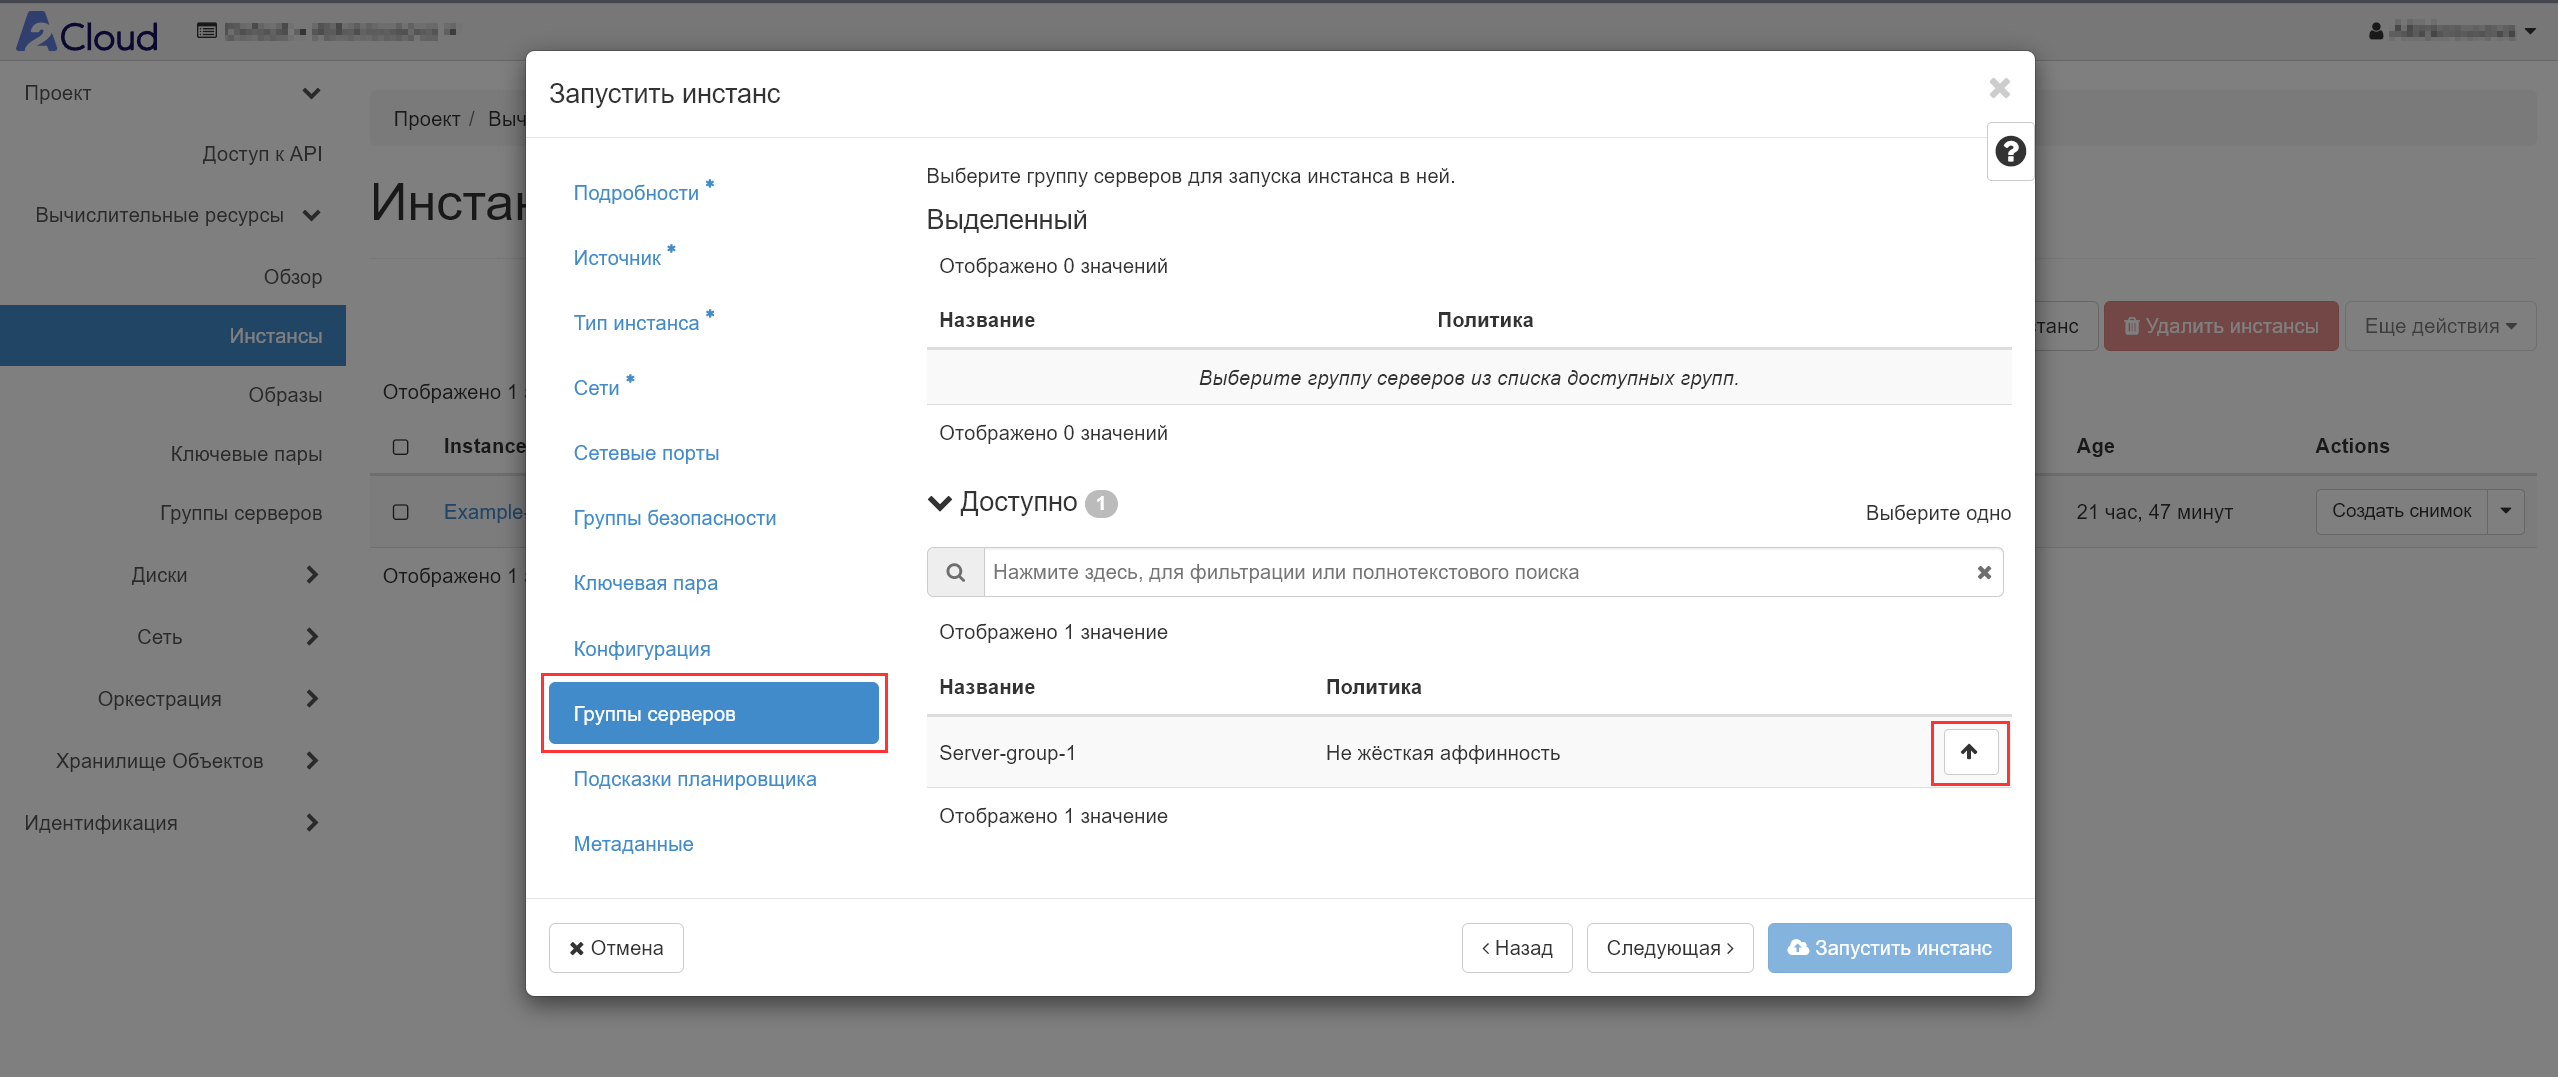Close the launch instance dialog with X
The width and height of the screenshot is (2558, 1077).
(1999, 88)
